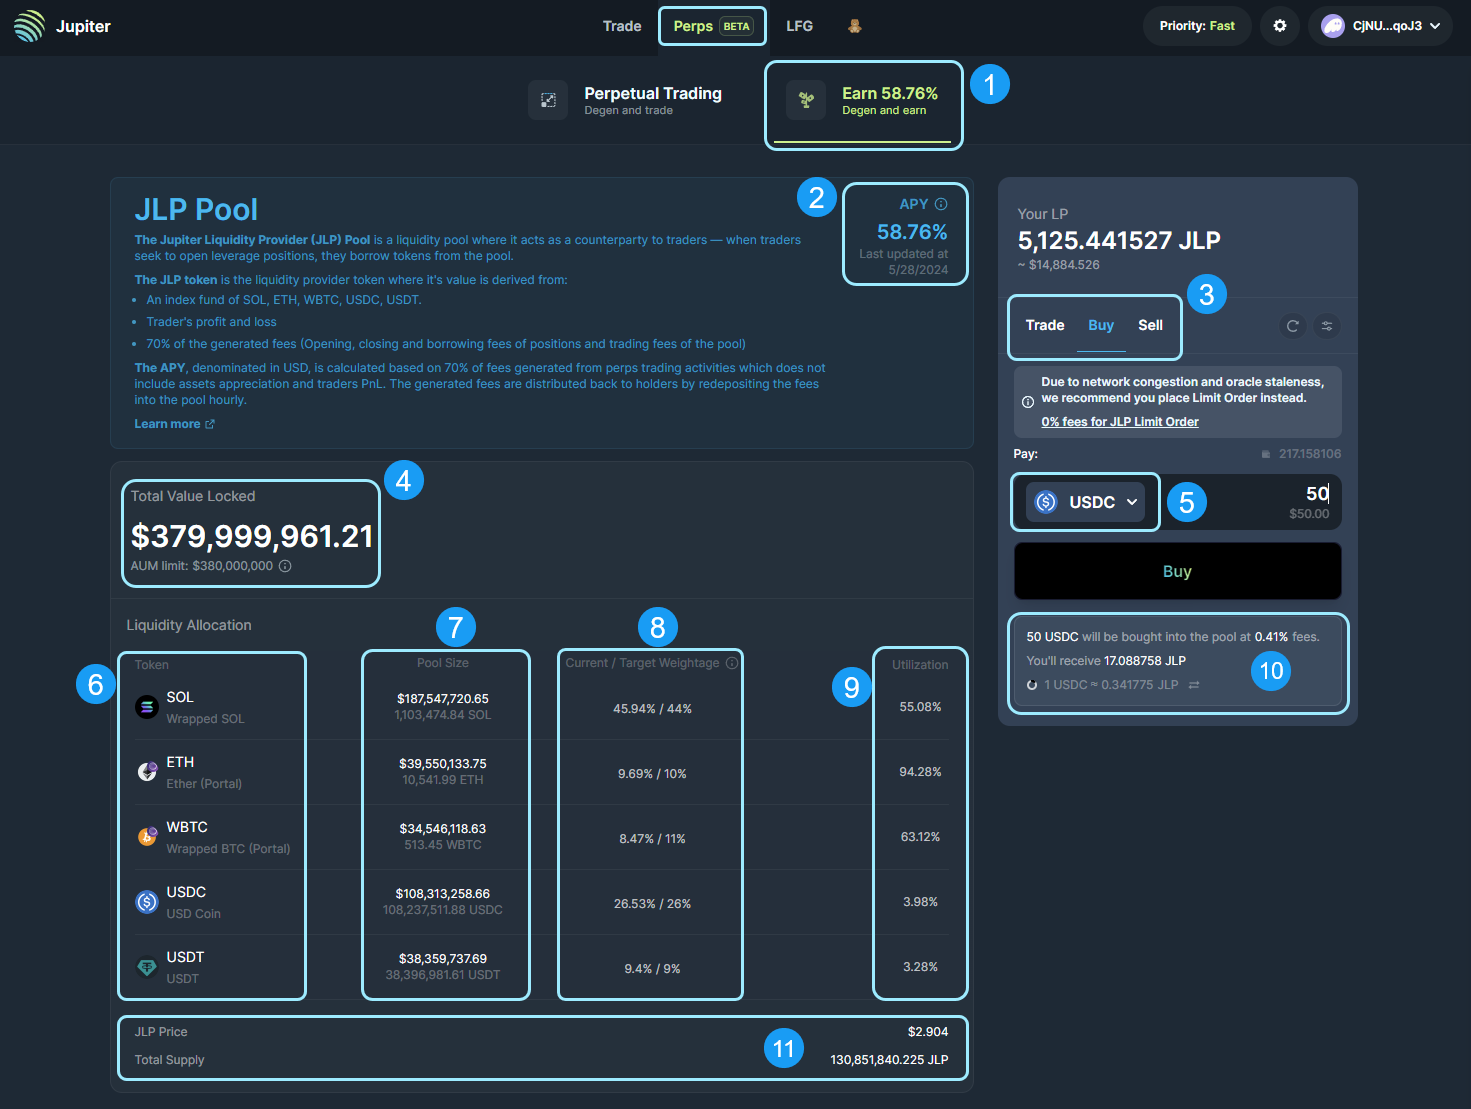Open the Trade menu item

click(621, 26)
